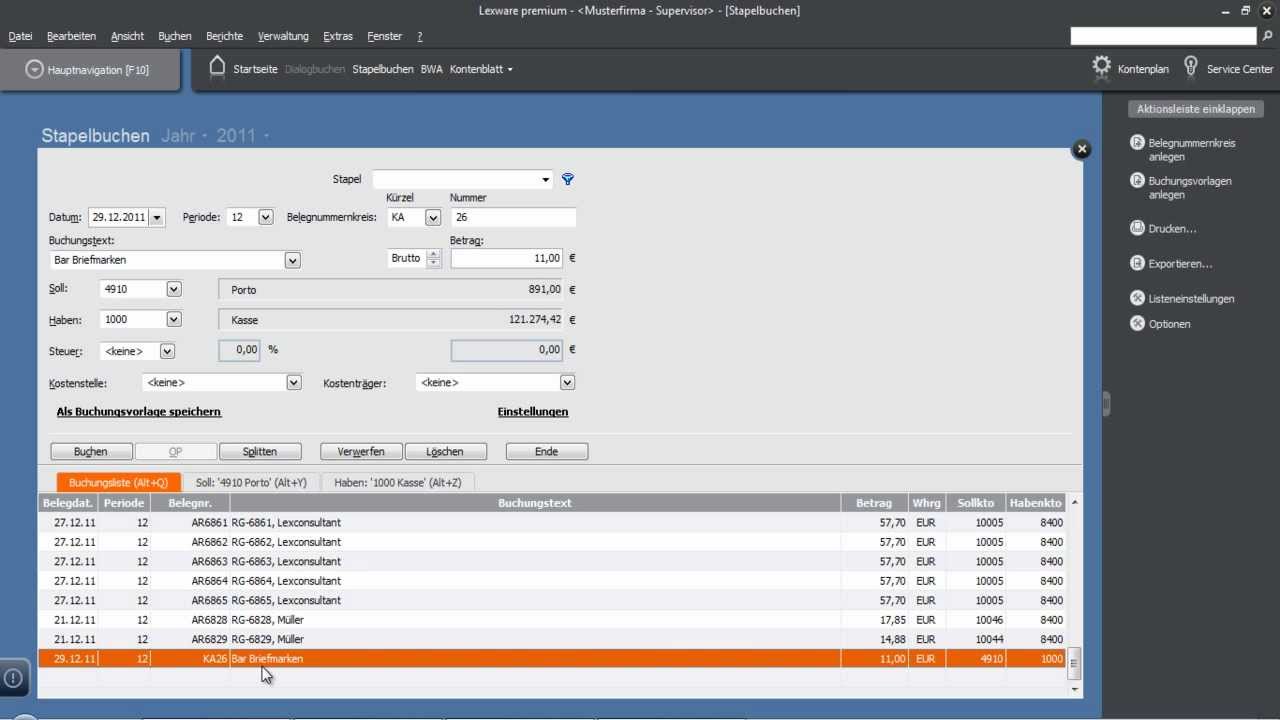Click the Buchungsvorlagen anlegen icon
This screenshot has height=720, width=1280.
tap(1137, 181)
